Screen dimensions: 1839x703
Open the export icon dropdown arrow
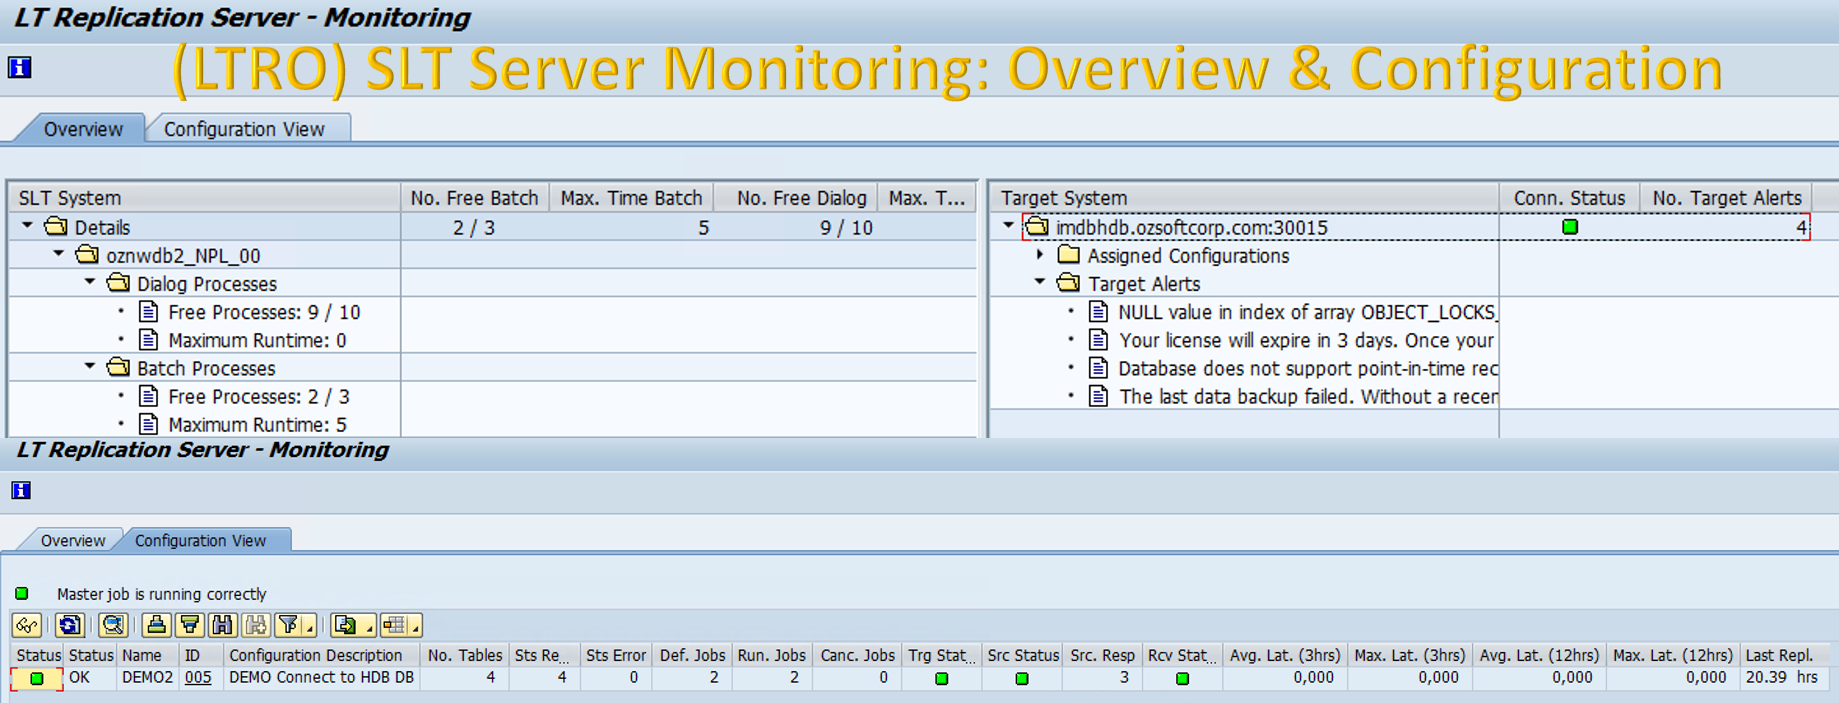point(369,628)
